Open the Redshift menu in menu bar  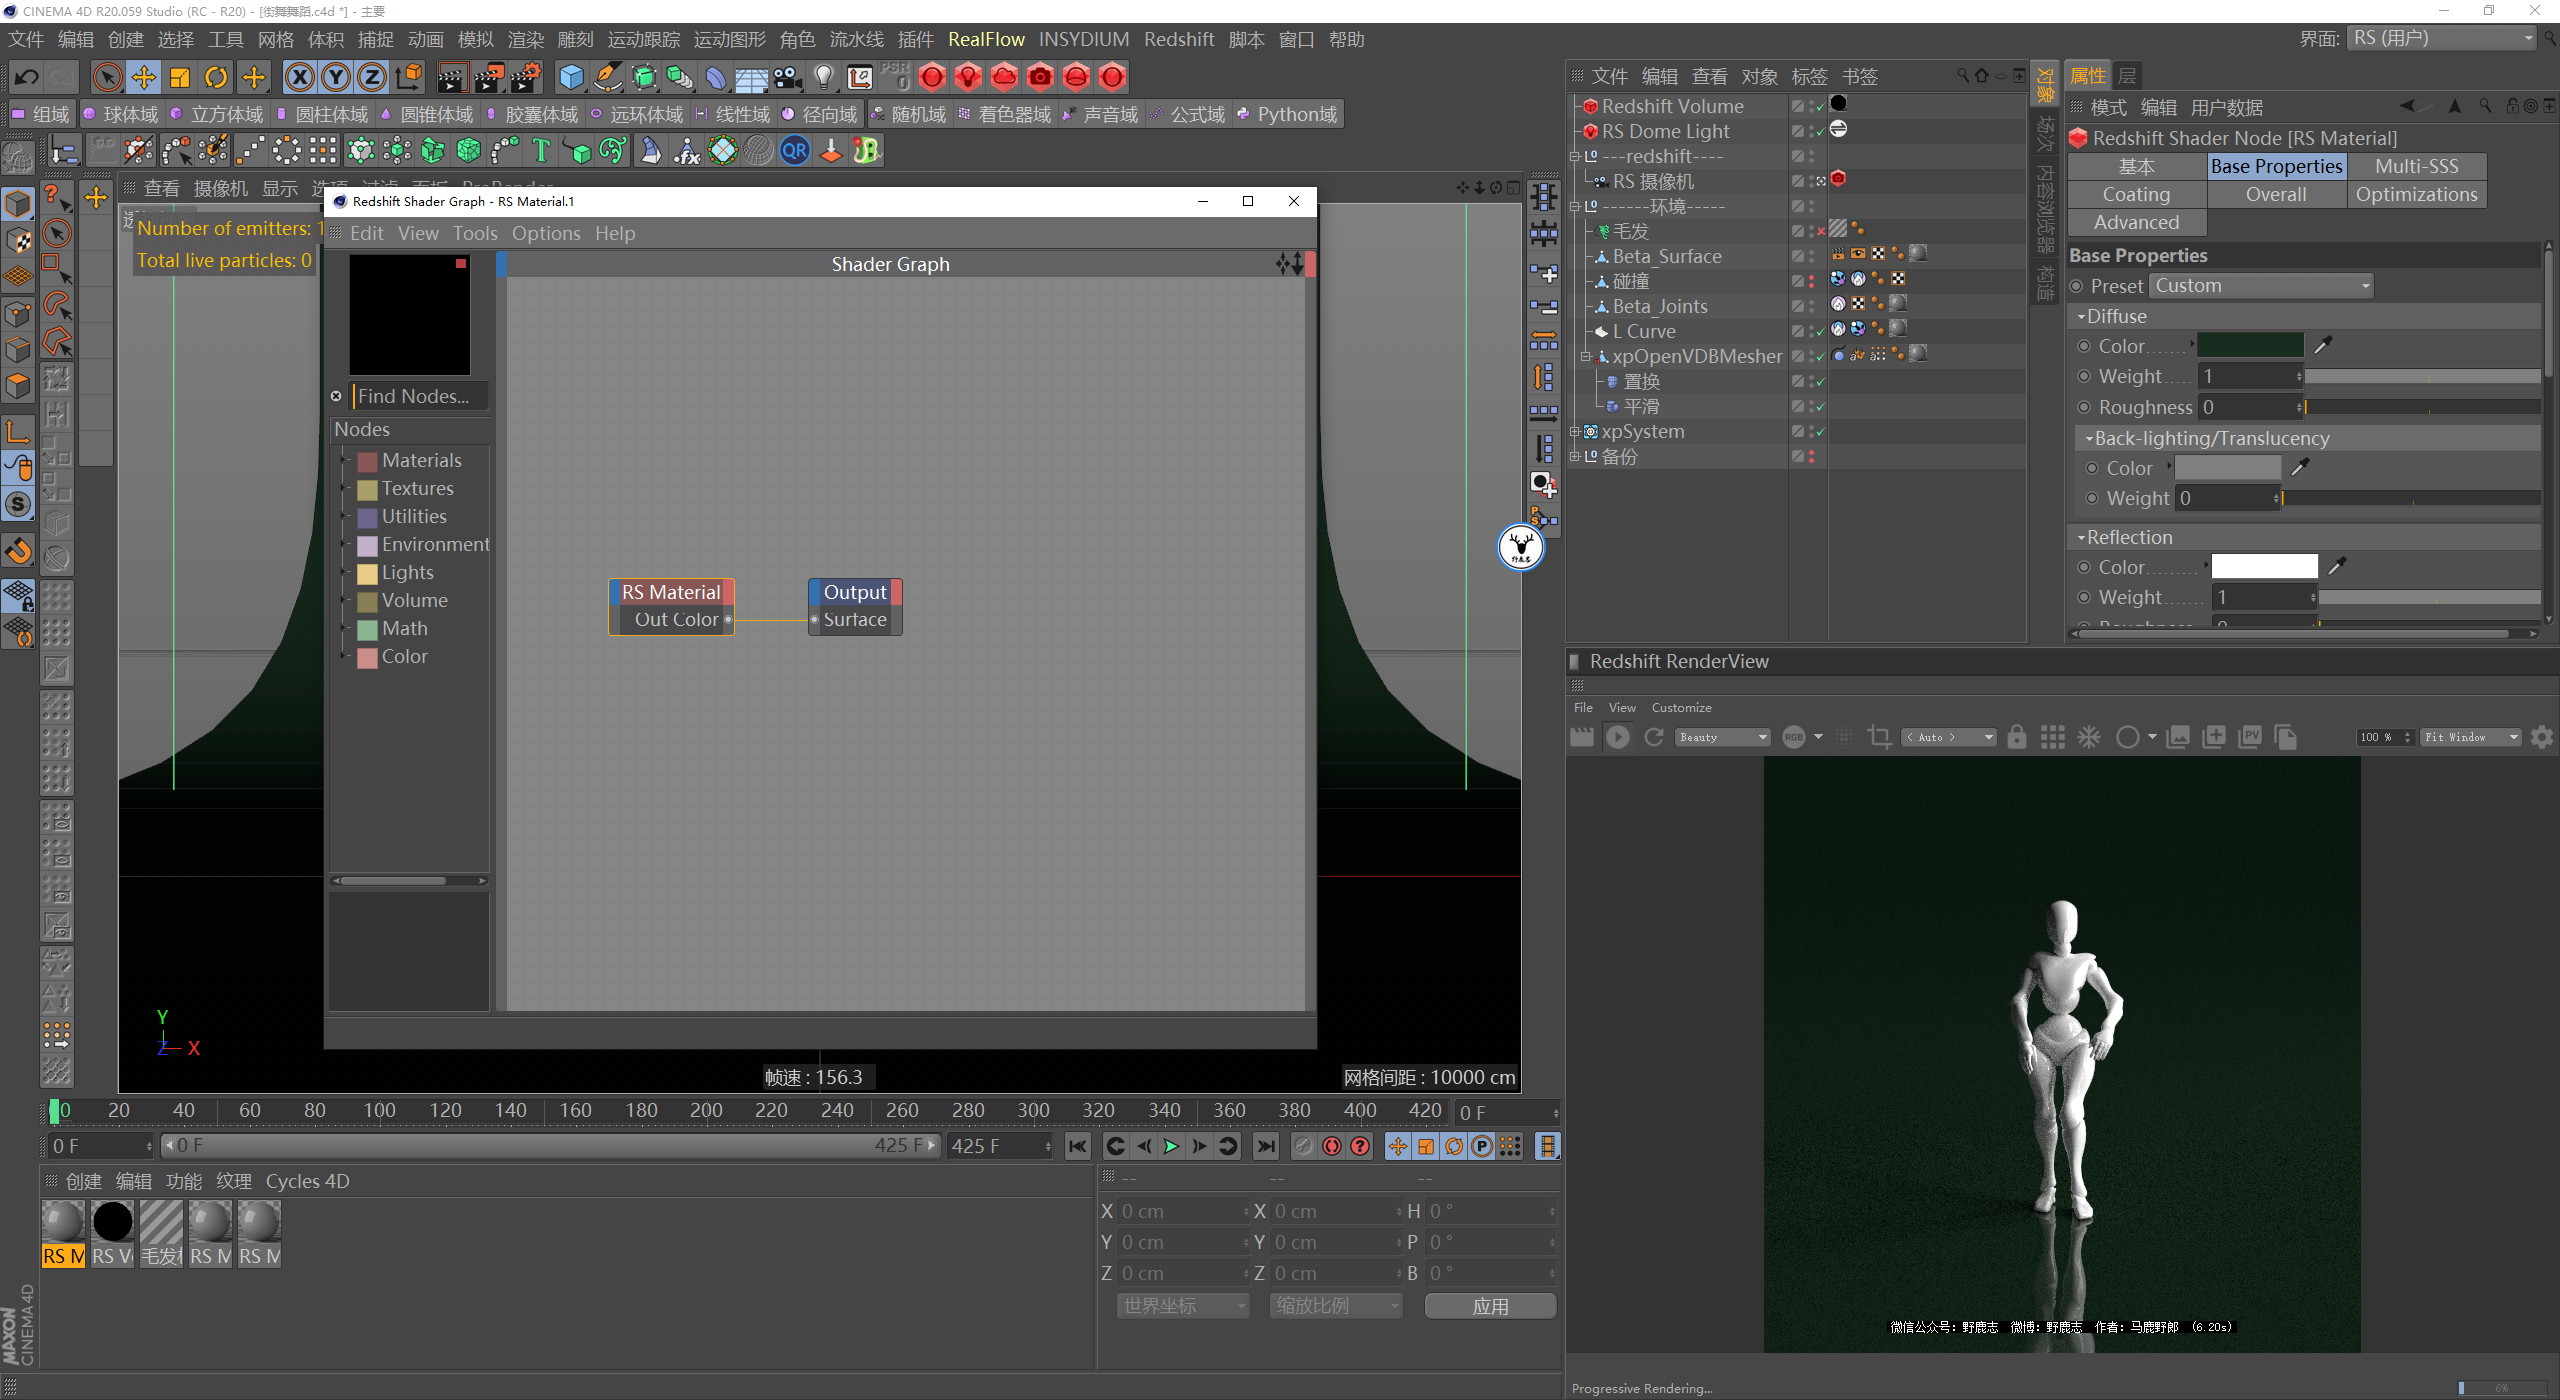tap(1178, 39)
